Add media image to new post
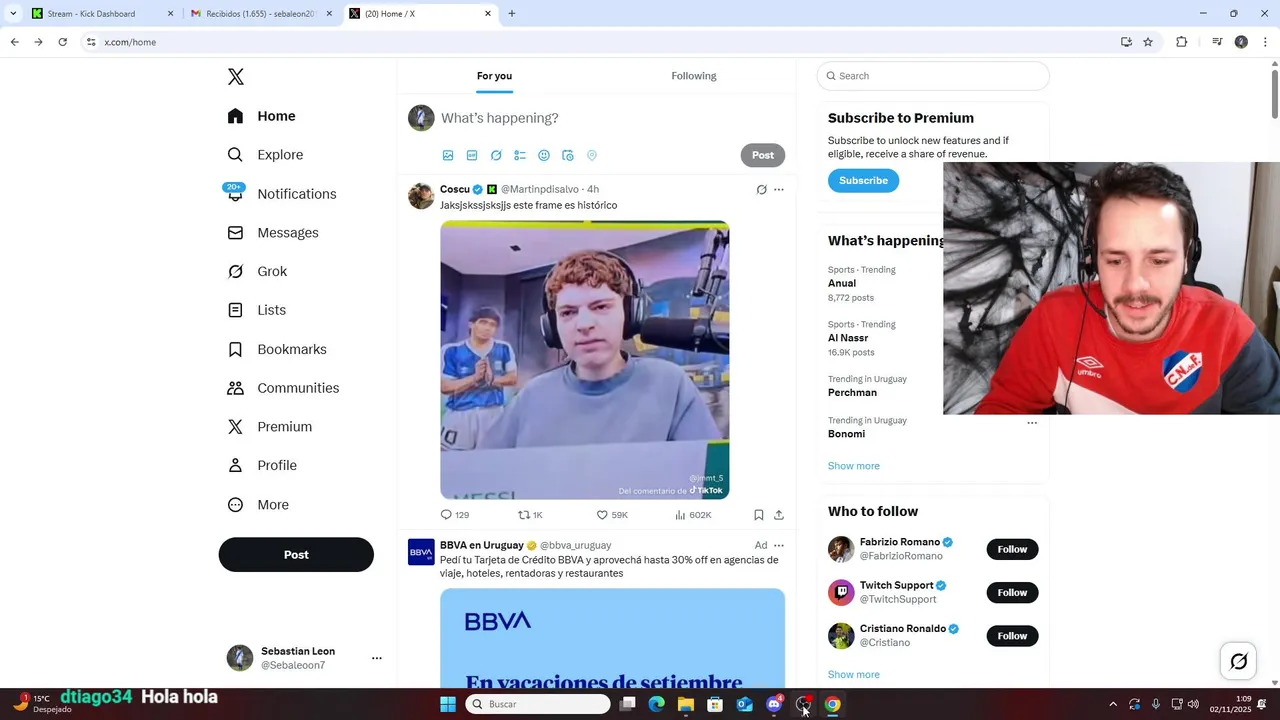1280x720 pixels. pos(448,155)
